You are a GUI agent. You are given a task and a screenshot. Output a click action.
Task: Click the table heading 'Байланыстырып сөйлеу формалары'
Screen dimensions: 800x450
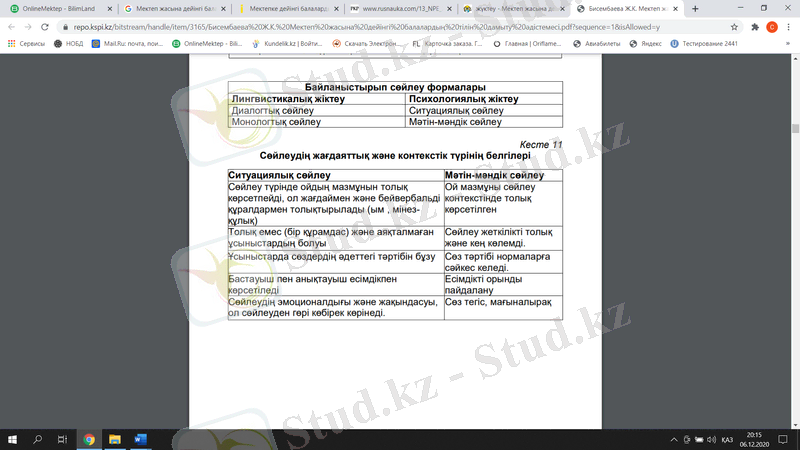pos(395,87)
